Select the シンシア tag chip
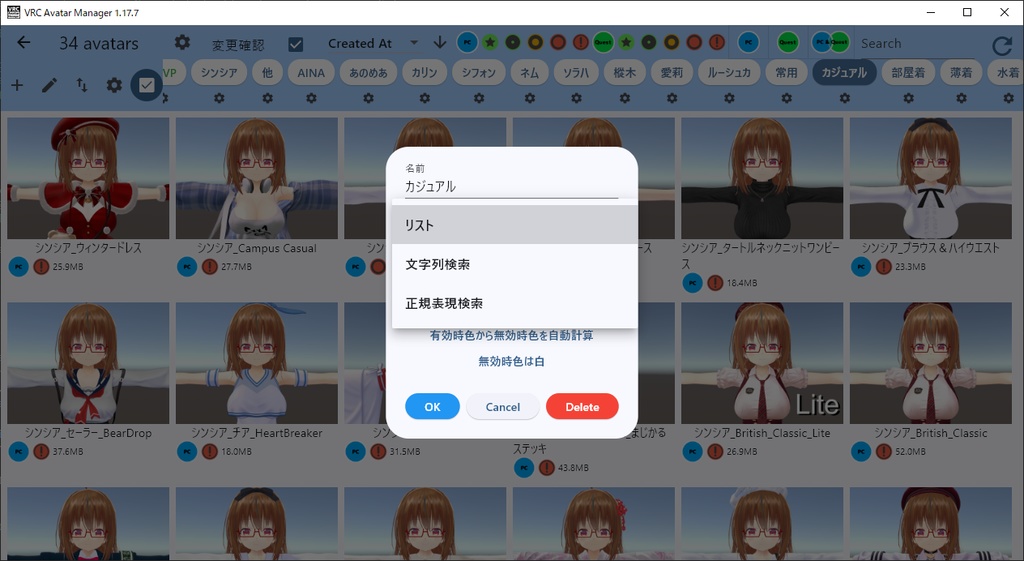 219,72
